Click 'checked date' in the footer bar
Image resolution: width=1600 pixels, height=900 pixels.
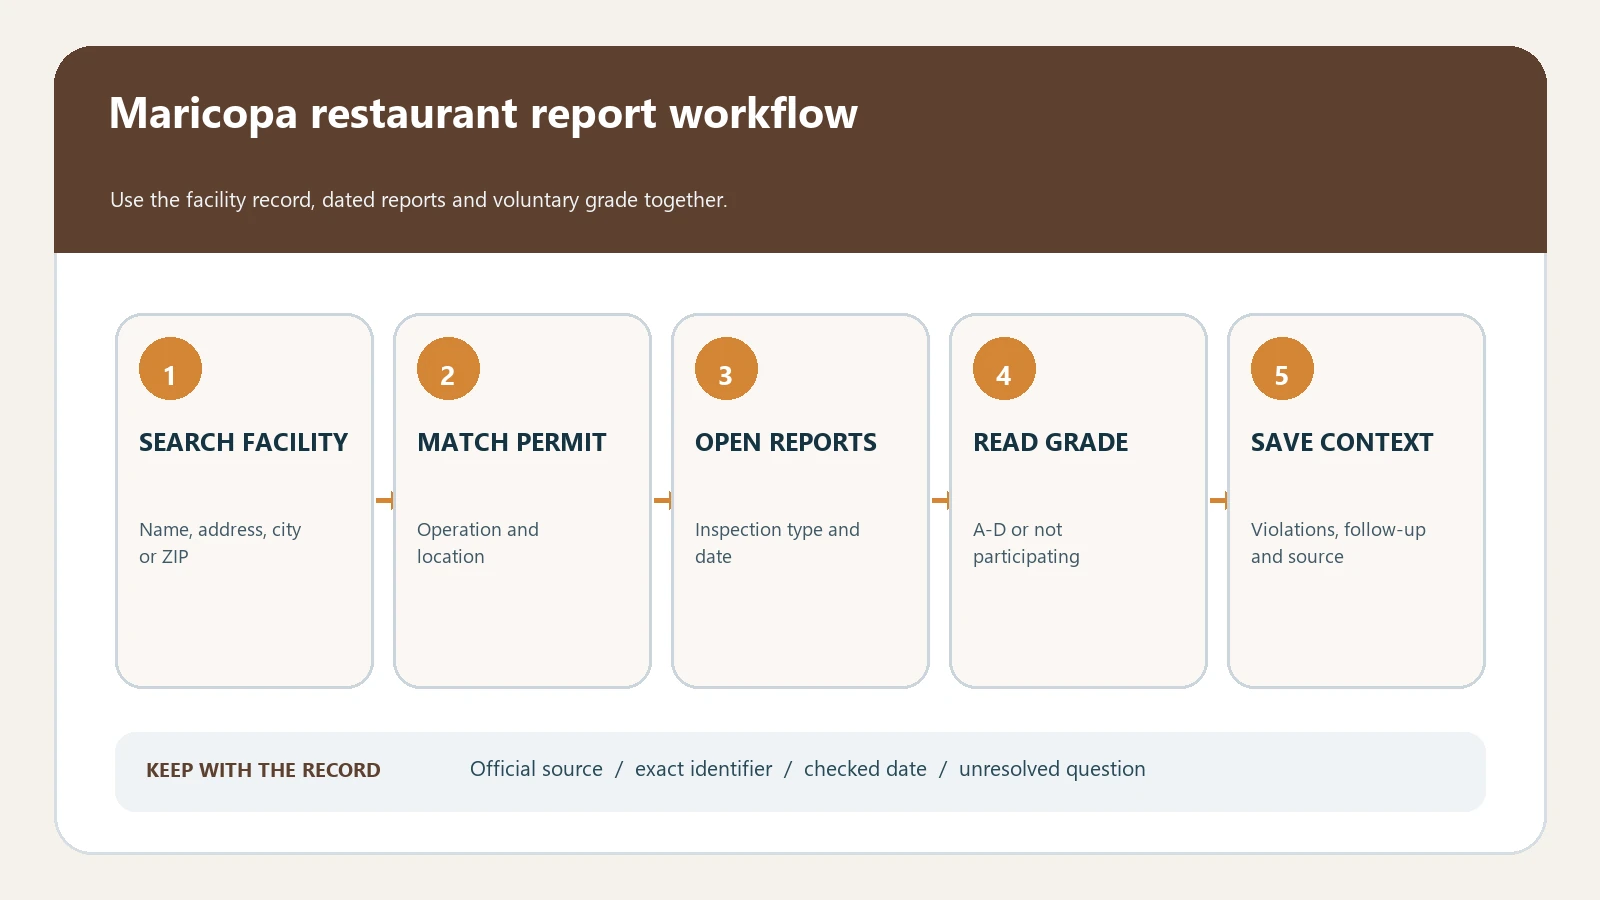coord(865,769)
